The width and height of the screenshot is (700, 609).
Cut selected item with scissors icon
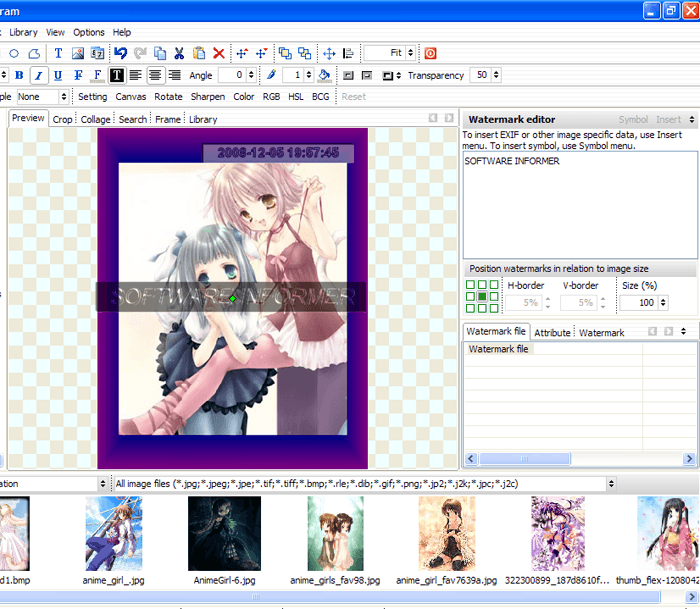point(179,54)
